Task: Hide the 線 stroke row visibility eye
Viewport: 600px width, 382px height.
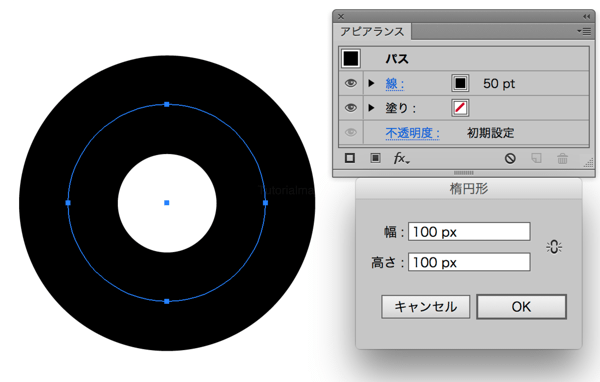Action: pos(351,83)
